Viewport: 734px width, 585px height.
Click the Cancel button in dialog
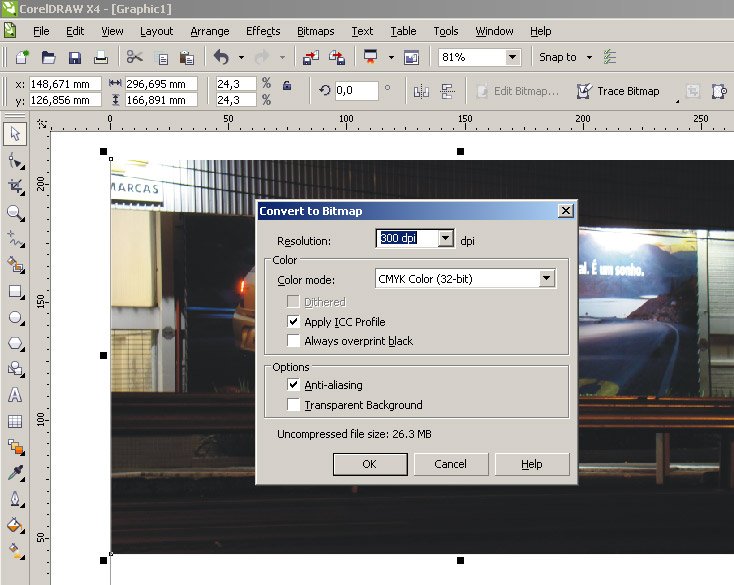point(450,464)
